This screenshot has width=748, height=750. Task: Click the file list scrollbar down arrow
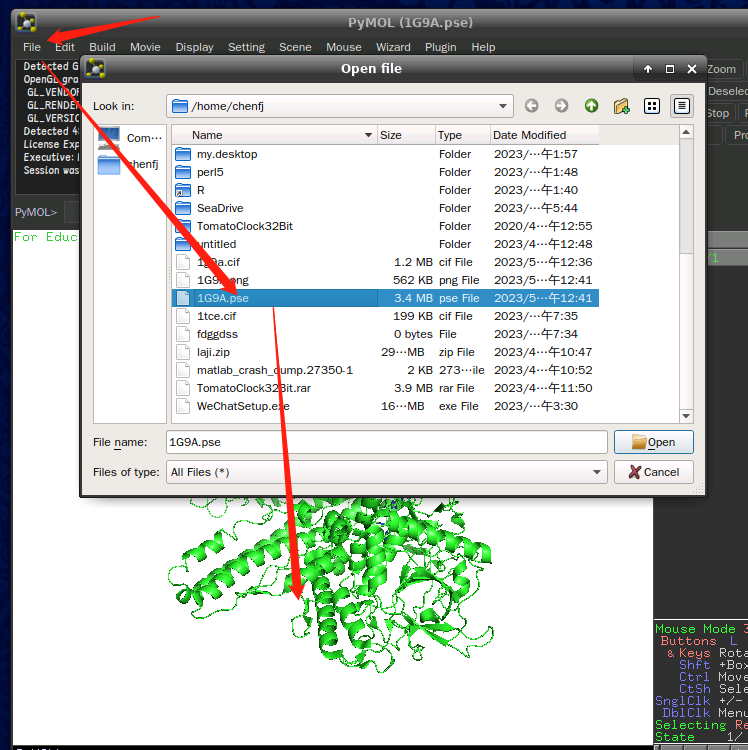click(x=686, y=416)
